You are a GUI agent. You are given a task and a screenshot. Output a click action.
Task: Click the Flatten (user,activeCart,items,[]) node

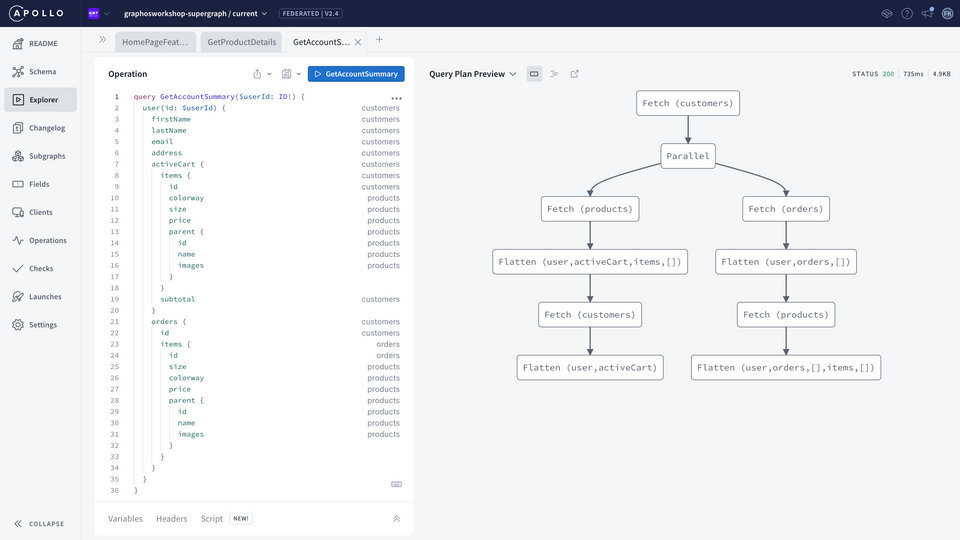(x=590, y=261)
